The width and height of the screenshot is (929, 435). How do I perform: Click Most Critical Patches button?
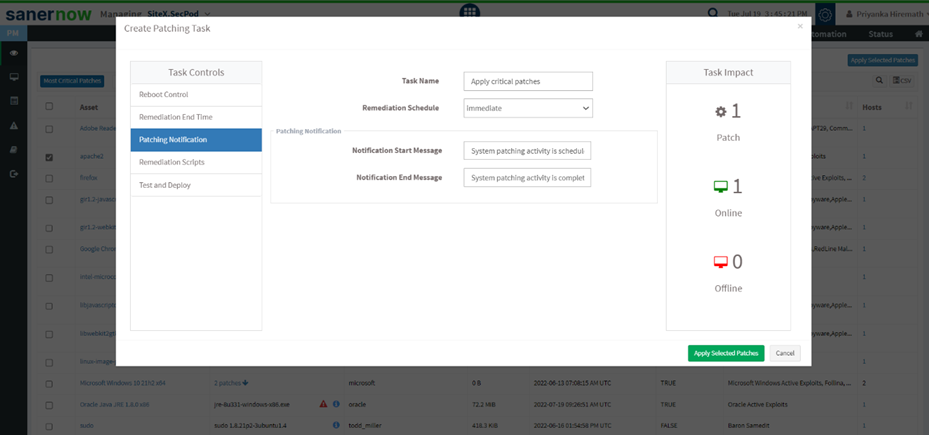[72, 81]
